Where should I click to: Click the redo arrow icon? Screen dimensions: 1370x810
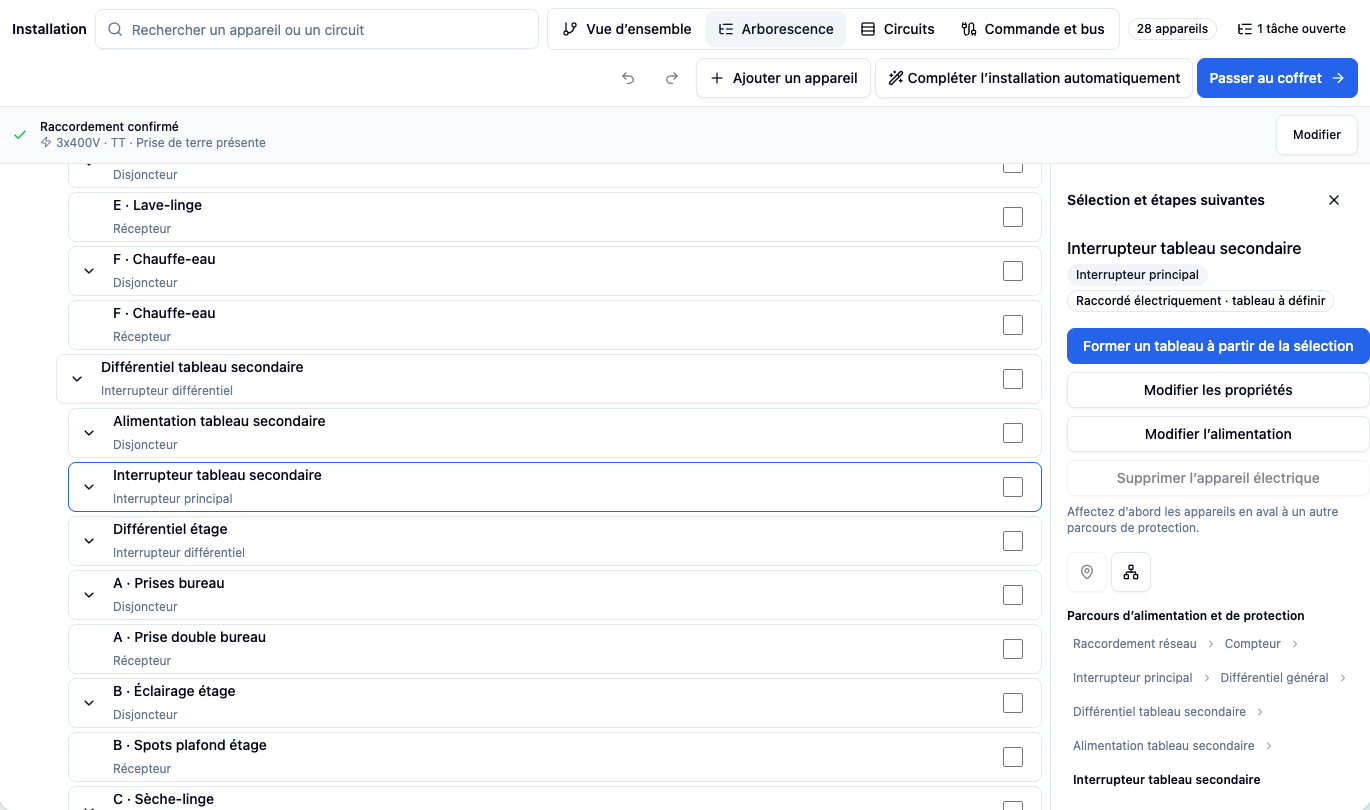672,78
